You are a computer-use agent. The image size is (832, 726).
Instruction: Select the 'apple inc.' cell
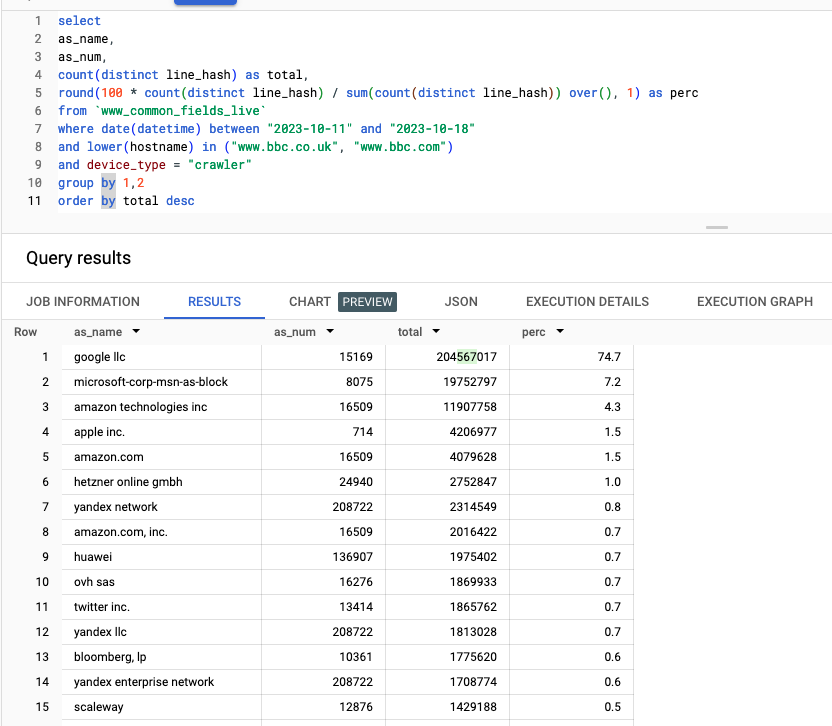161,431
